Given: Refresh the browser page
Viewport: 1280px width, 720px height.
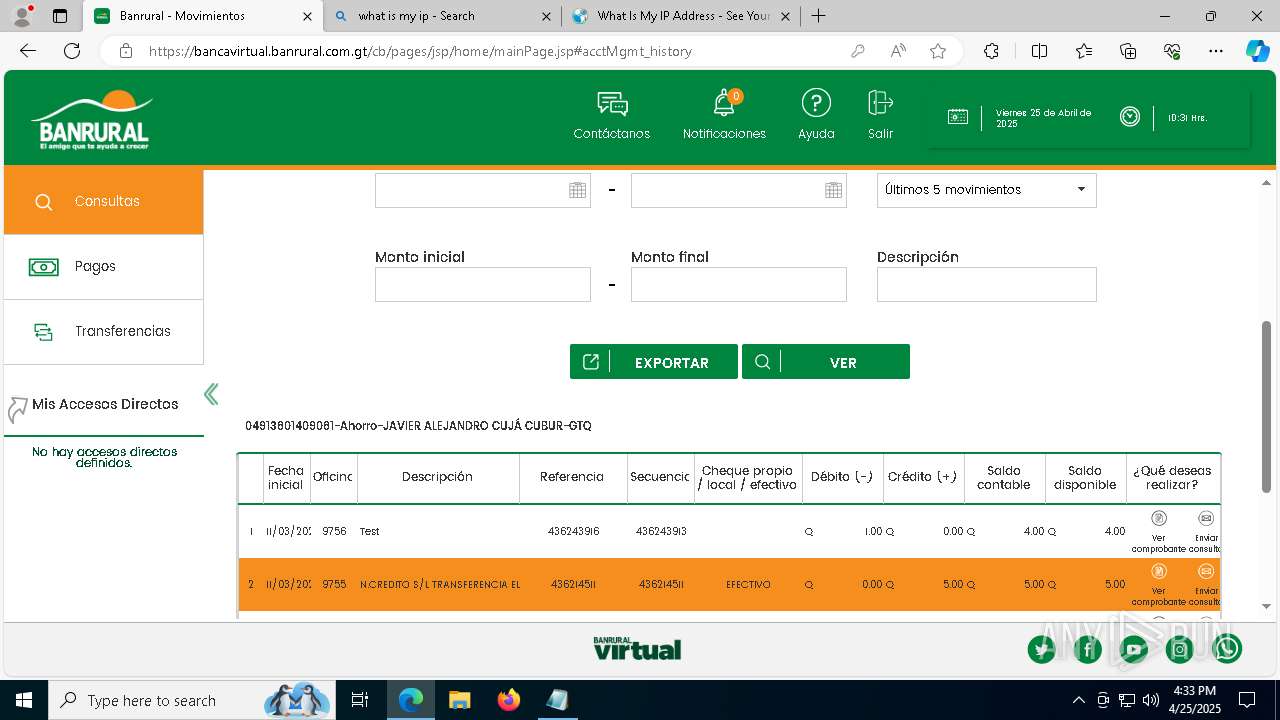Looking at the screenshot, I should pyautogui.click(x=72, y=51).
